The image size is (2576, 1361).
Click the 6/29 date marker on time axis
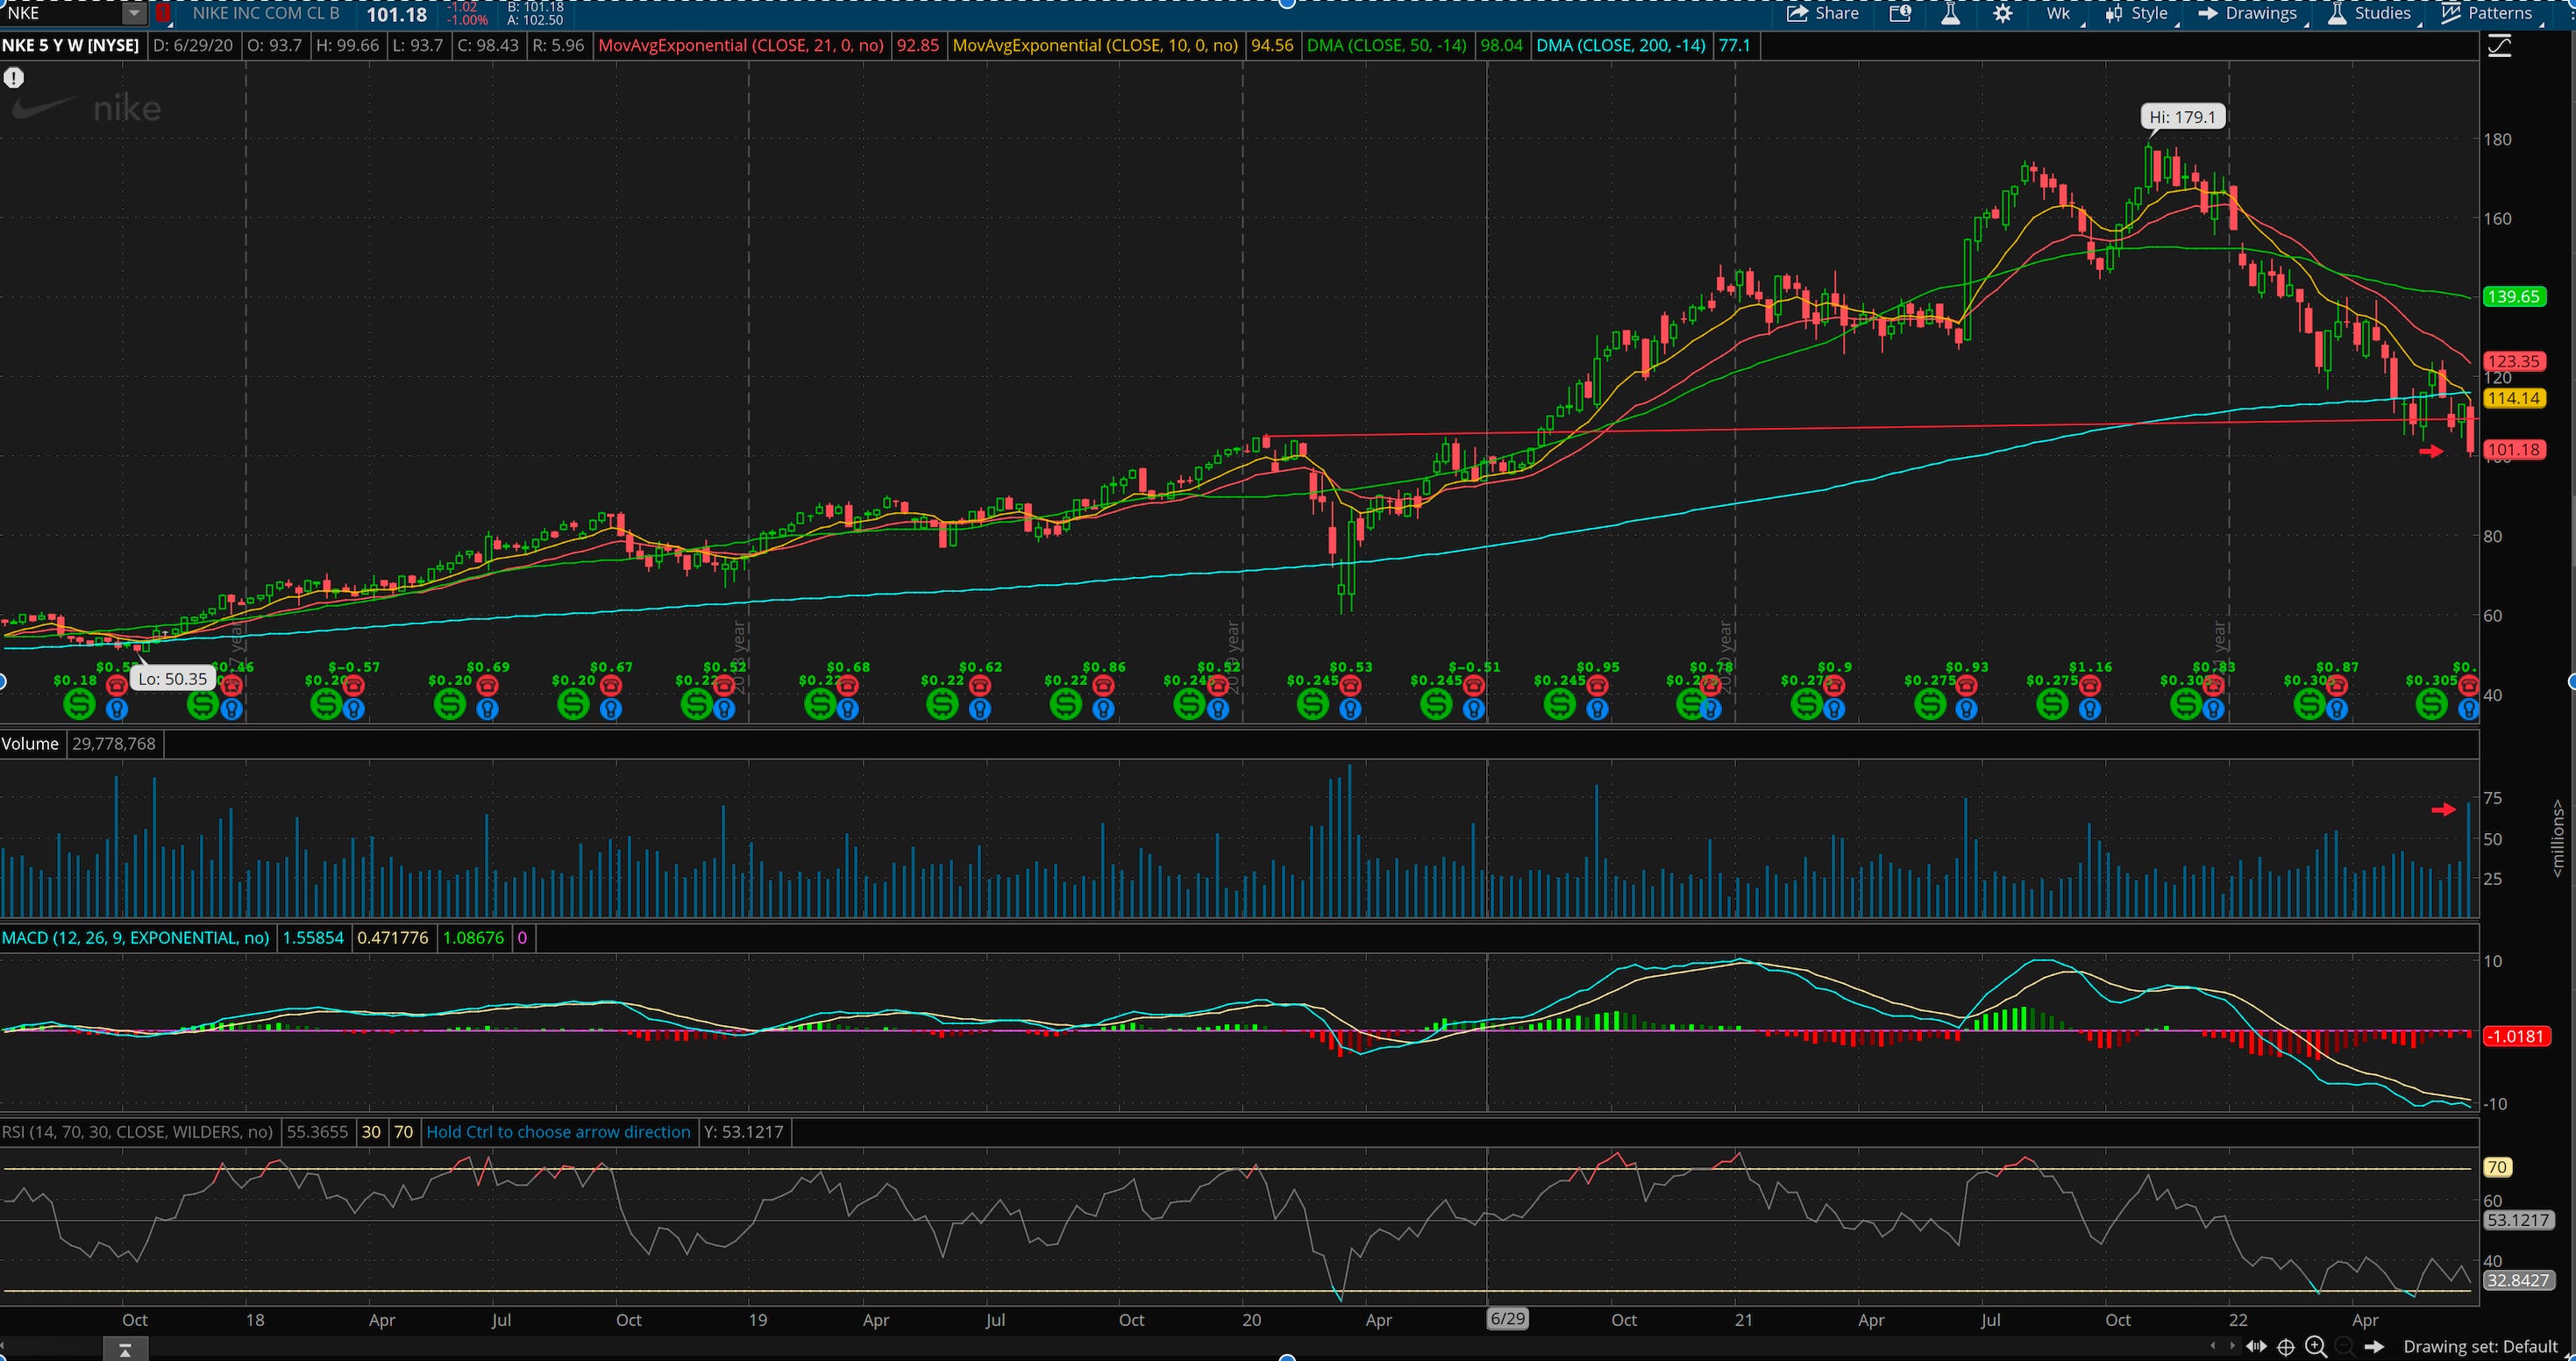(1507, 1318)
